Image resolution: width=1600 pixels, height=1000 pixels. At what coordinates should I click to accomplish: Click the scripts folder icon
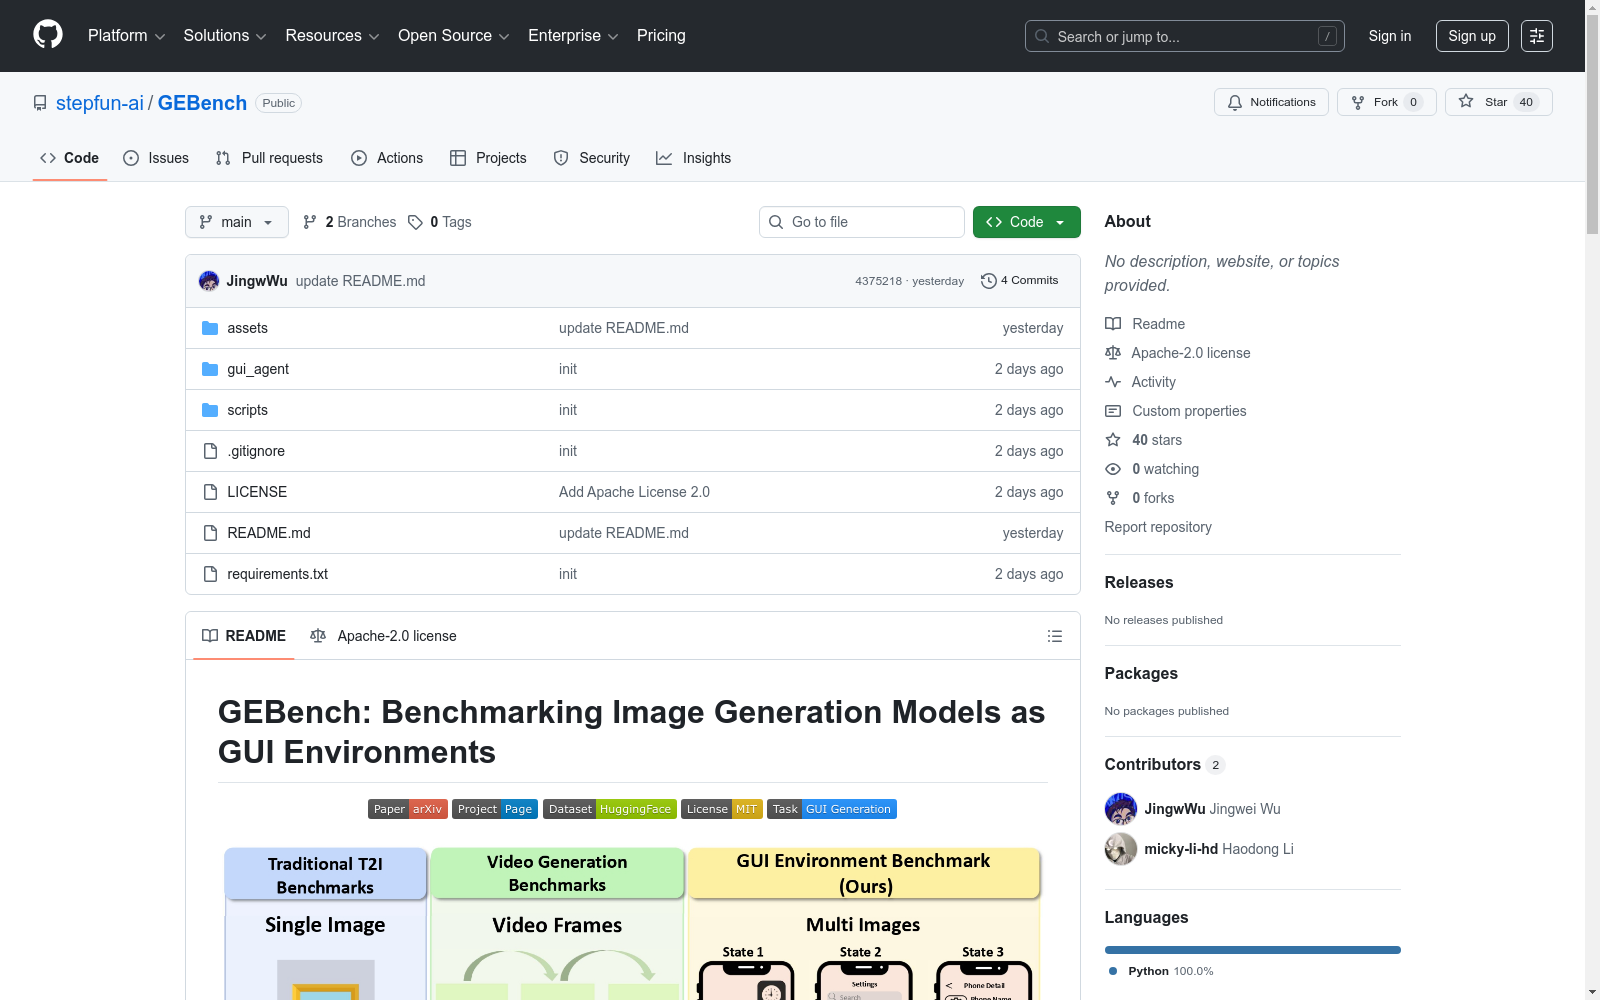[210, 410]
